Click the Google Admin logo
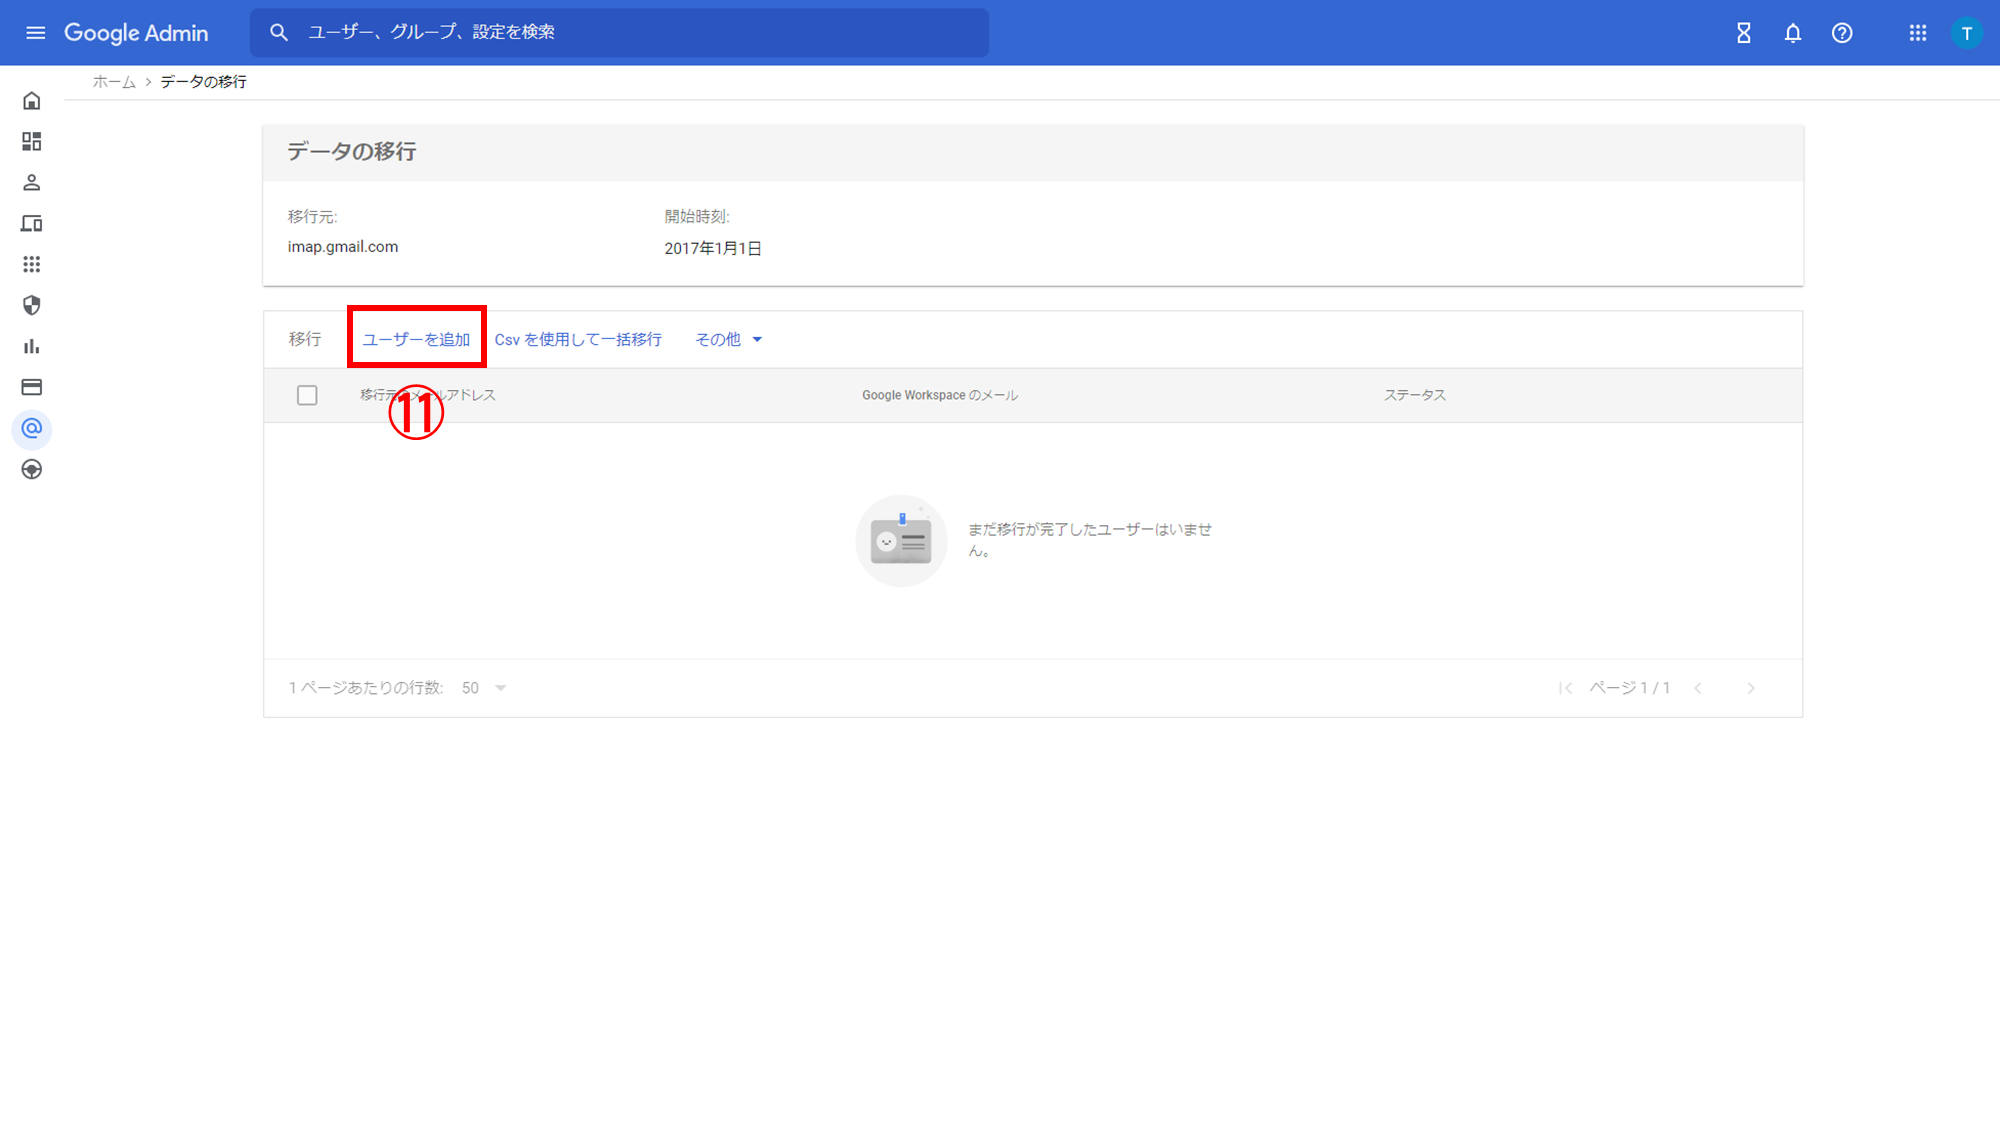Image resolution: width=2000 pixels, height=1125 pixels. click(136, 33)
